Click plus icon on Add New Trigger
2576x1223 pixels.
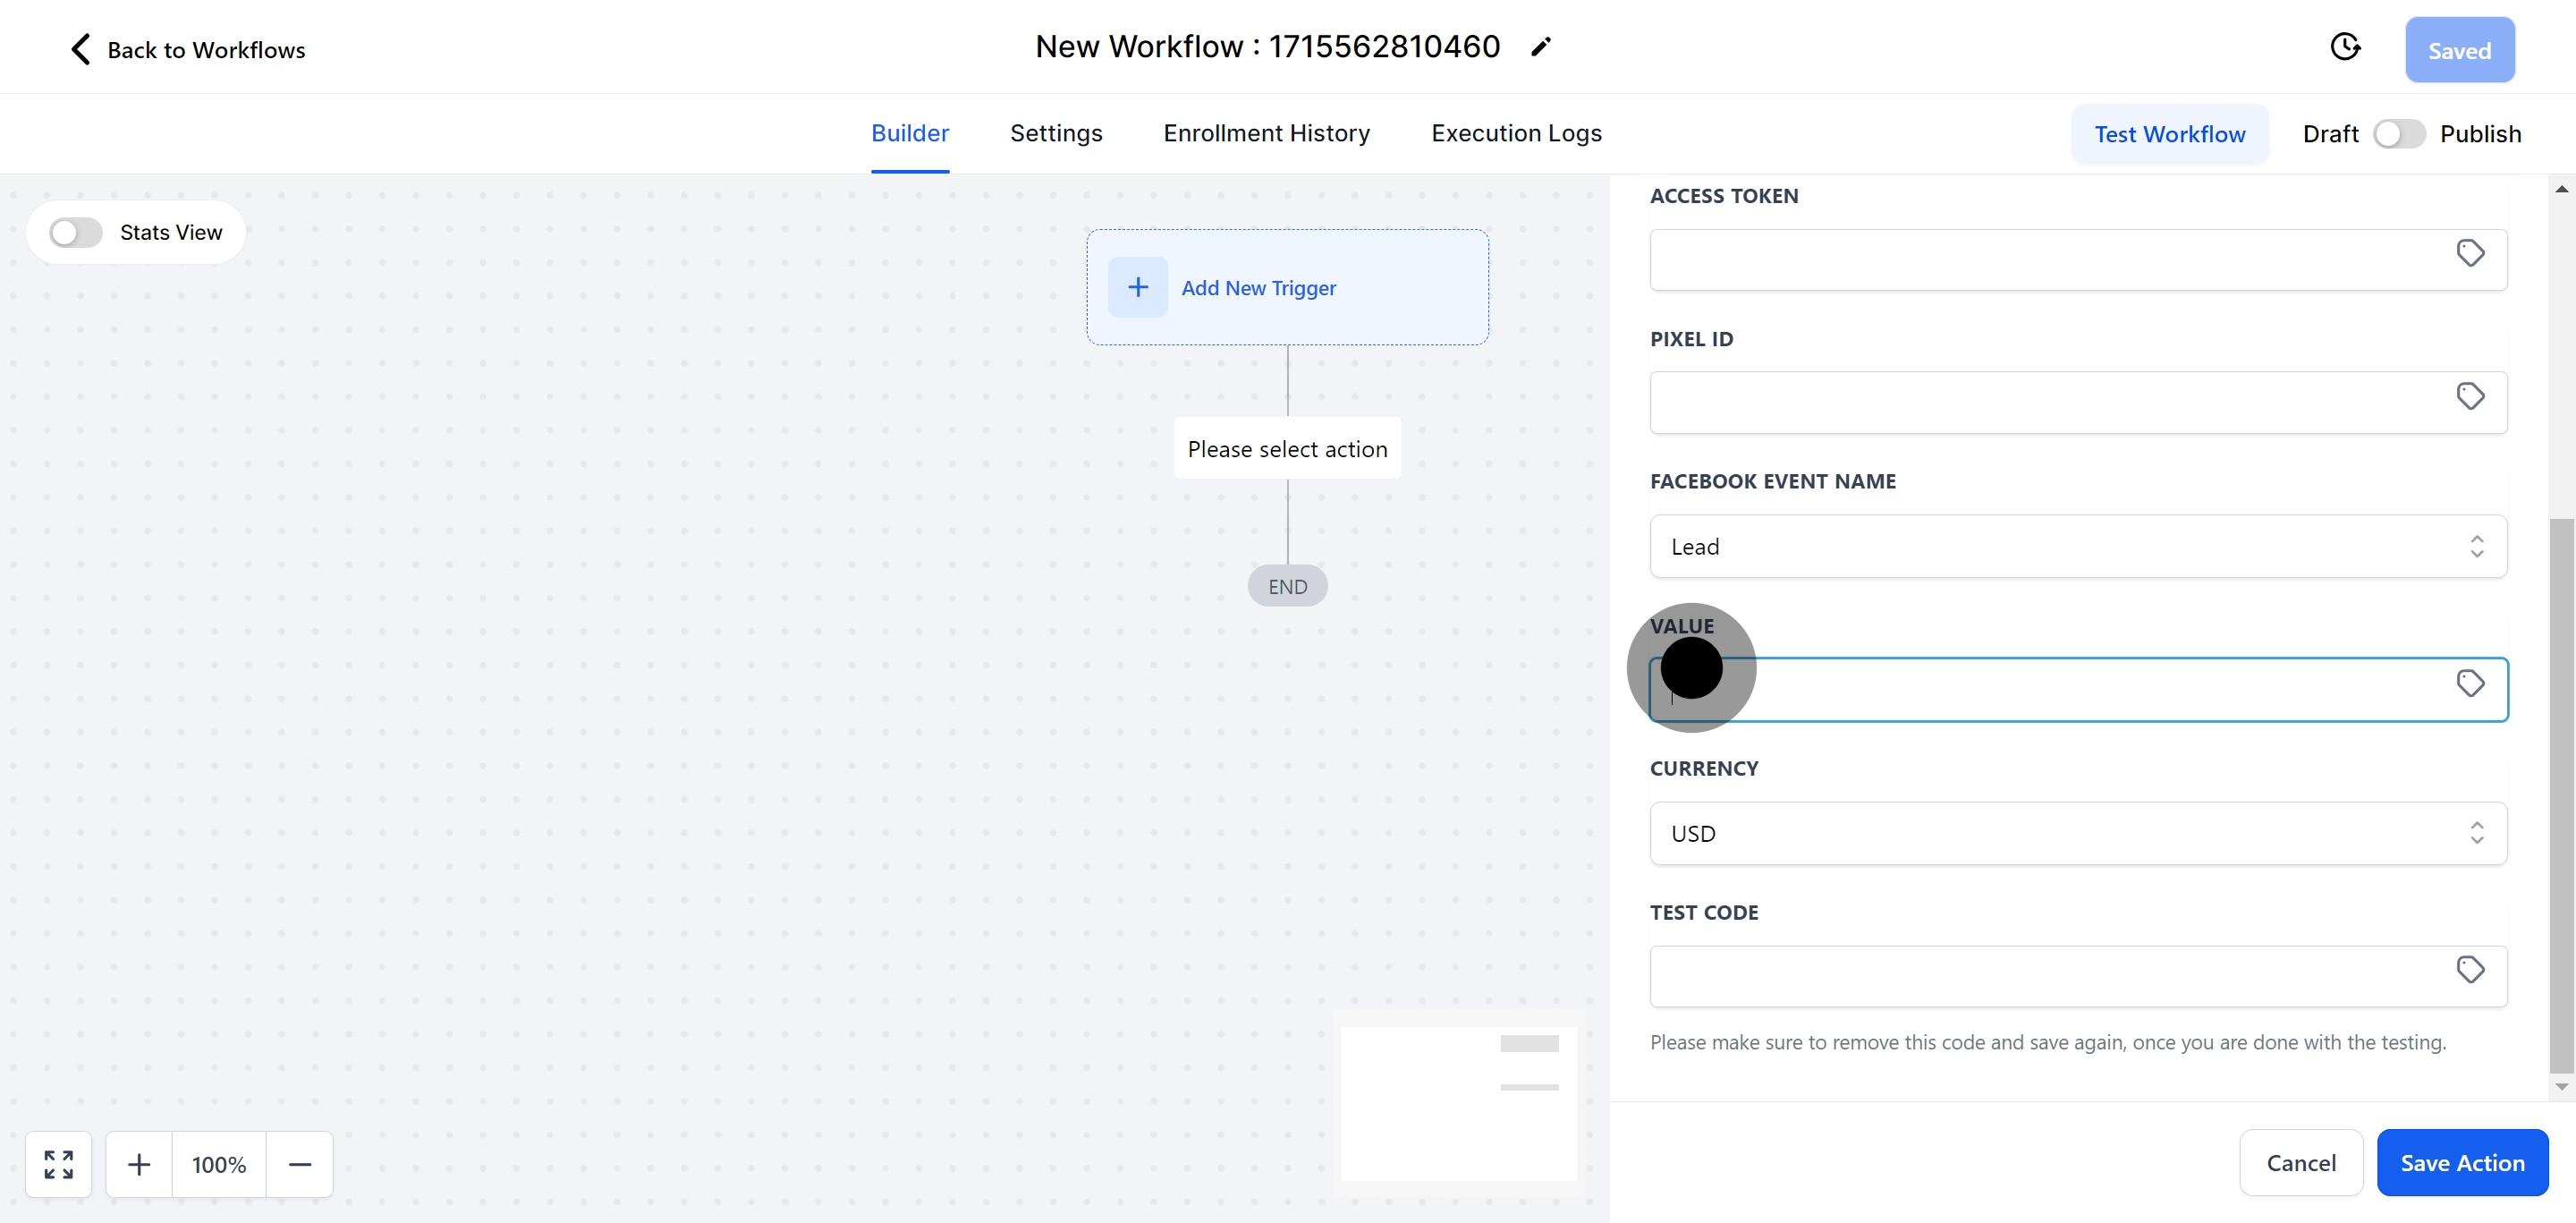tap(1137, 288)
